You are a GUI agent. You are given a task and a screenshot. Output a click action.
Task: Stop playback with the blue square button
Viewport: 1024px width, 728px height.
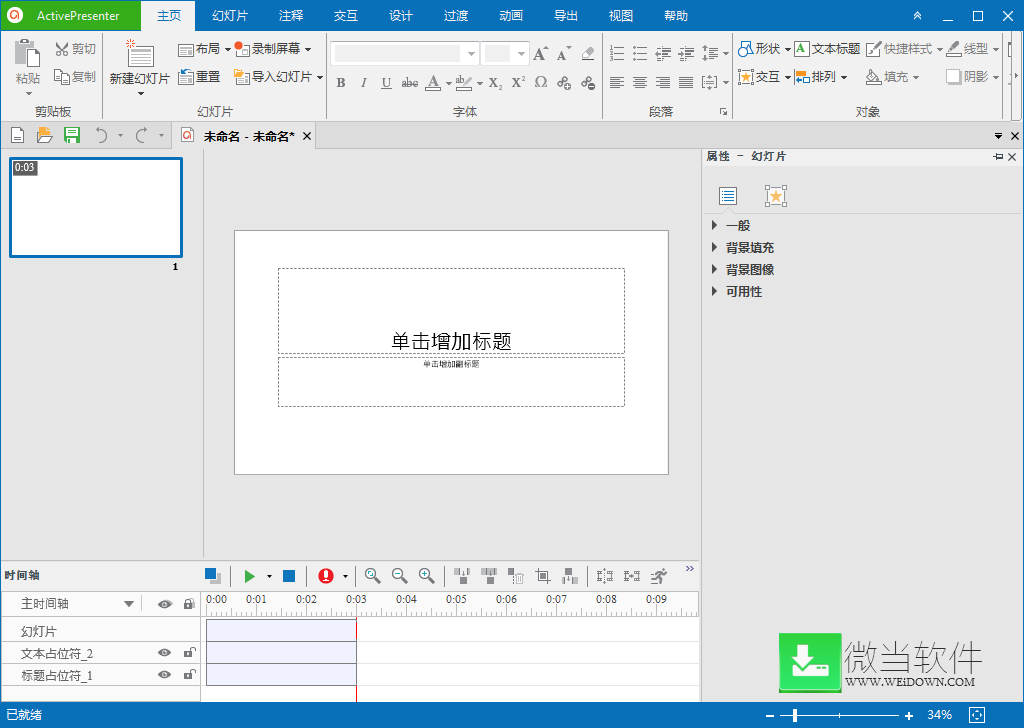tap(289, 576)
